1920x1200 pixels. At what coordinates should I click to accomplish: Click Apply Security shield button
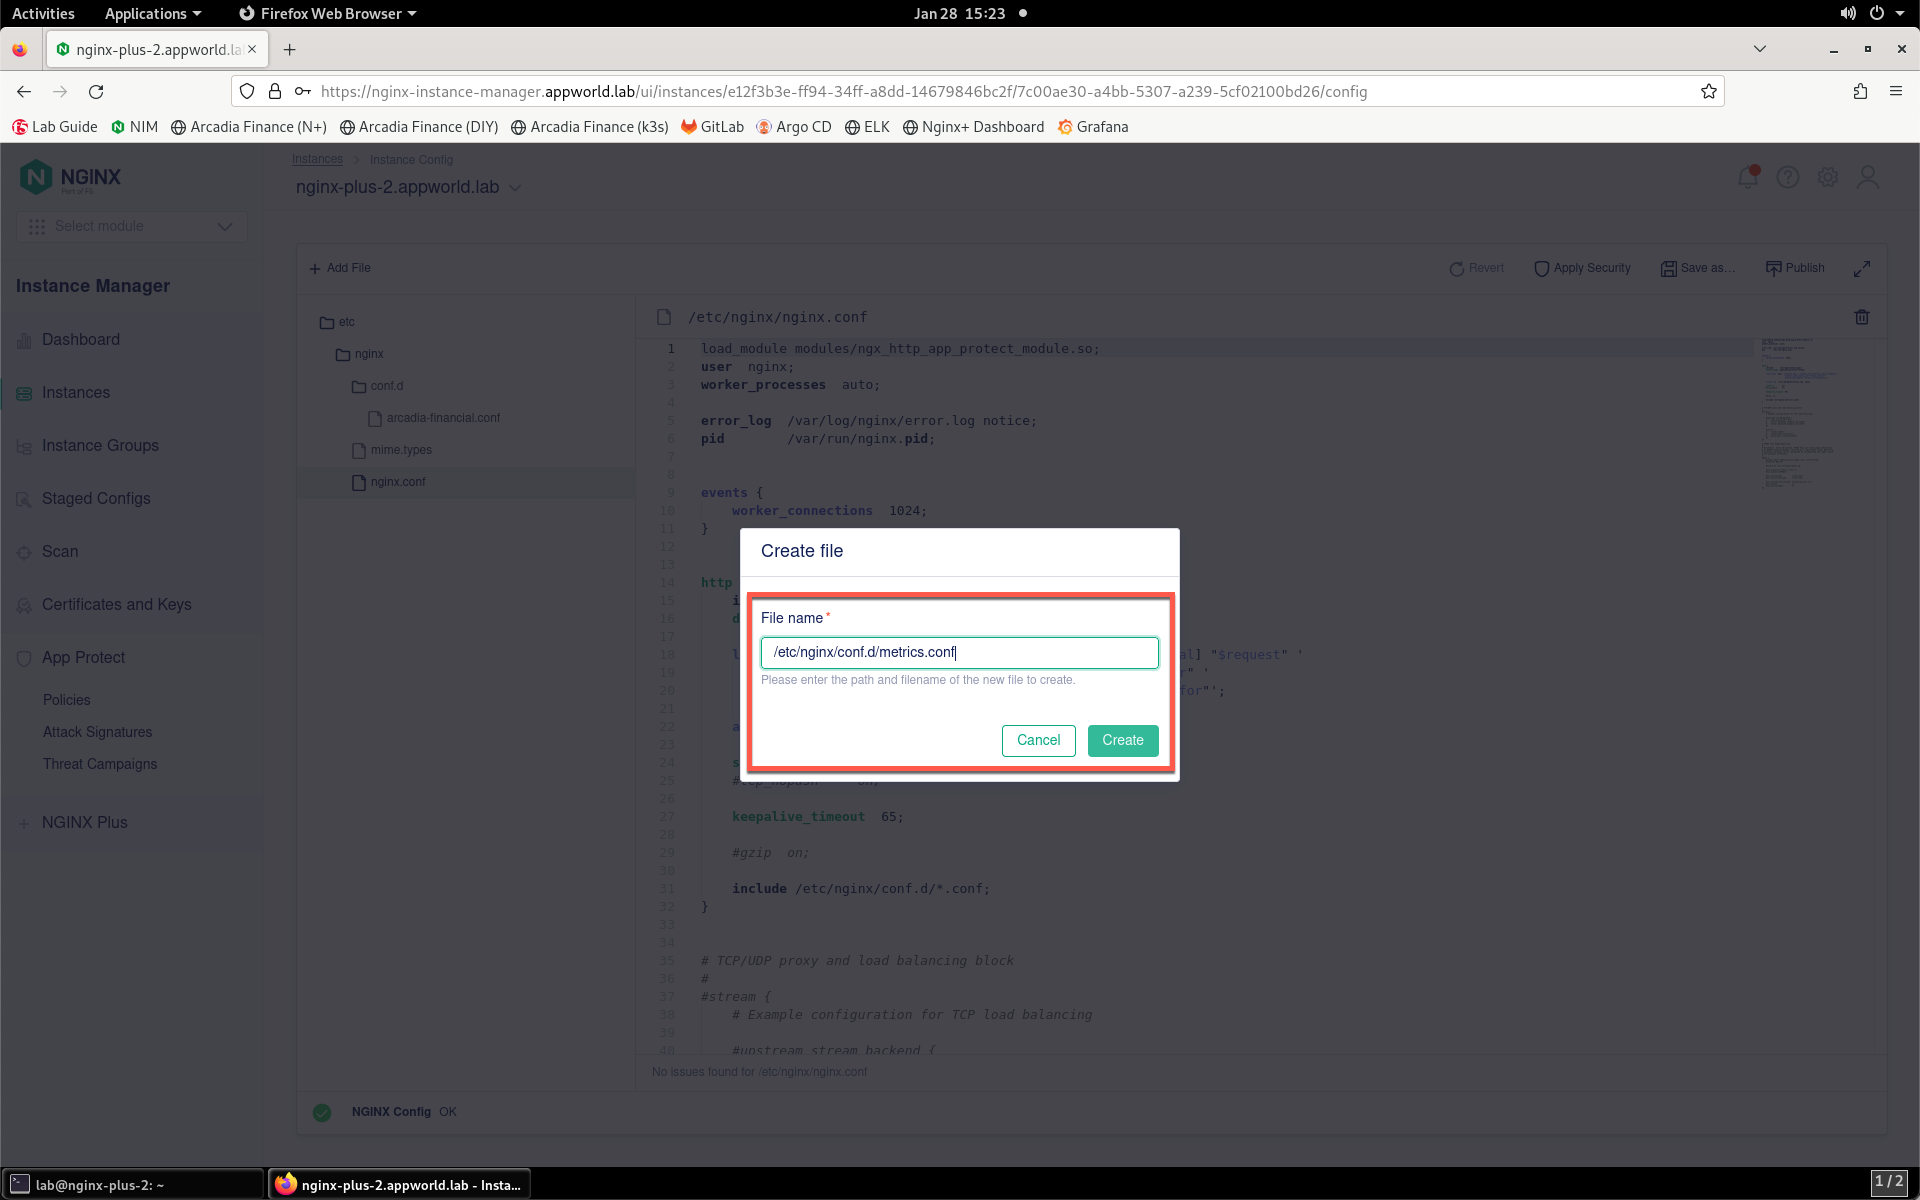pos(1582,268)
